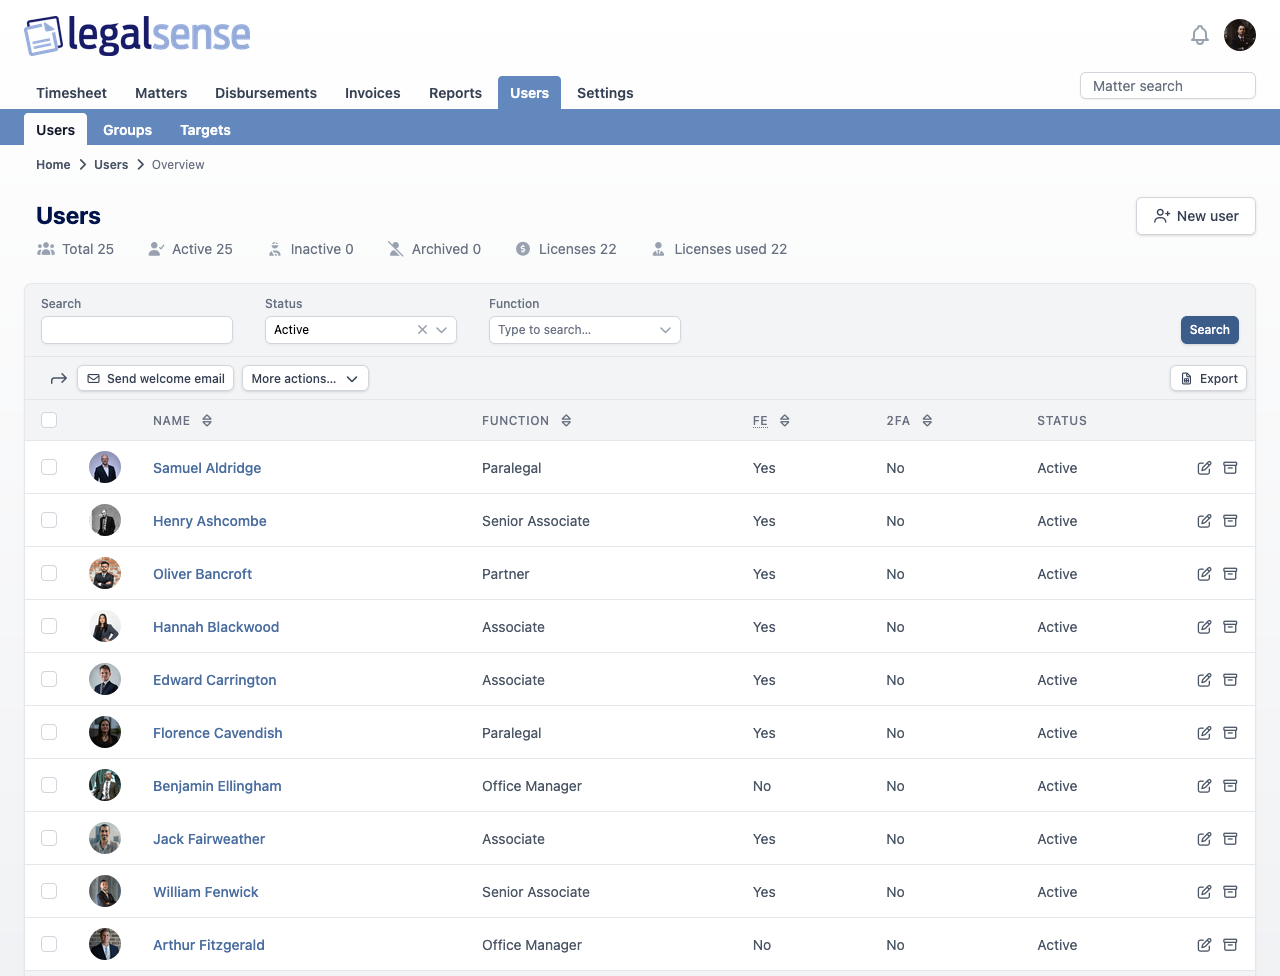The height and width of the screenshot is (976, 1280).
Task: Archive Samuel Aldridge's account
Action: pos(1230,468)
